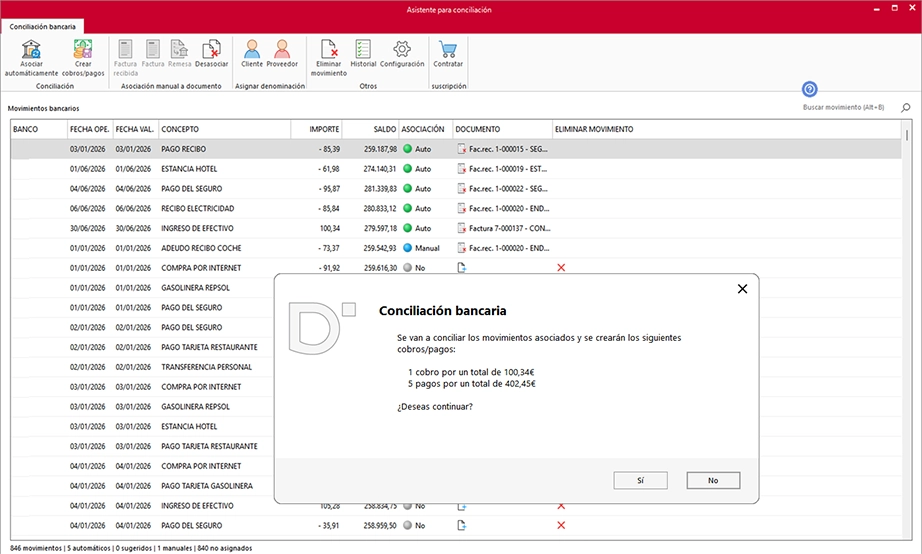Click the Desasociar icon

pyautogui.click(x=211, y=49)
